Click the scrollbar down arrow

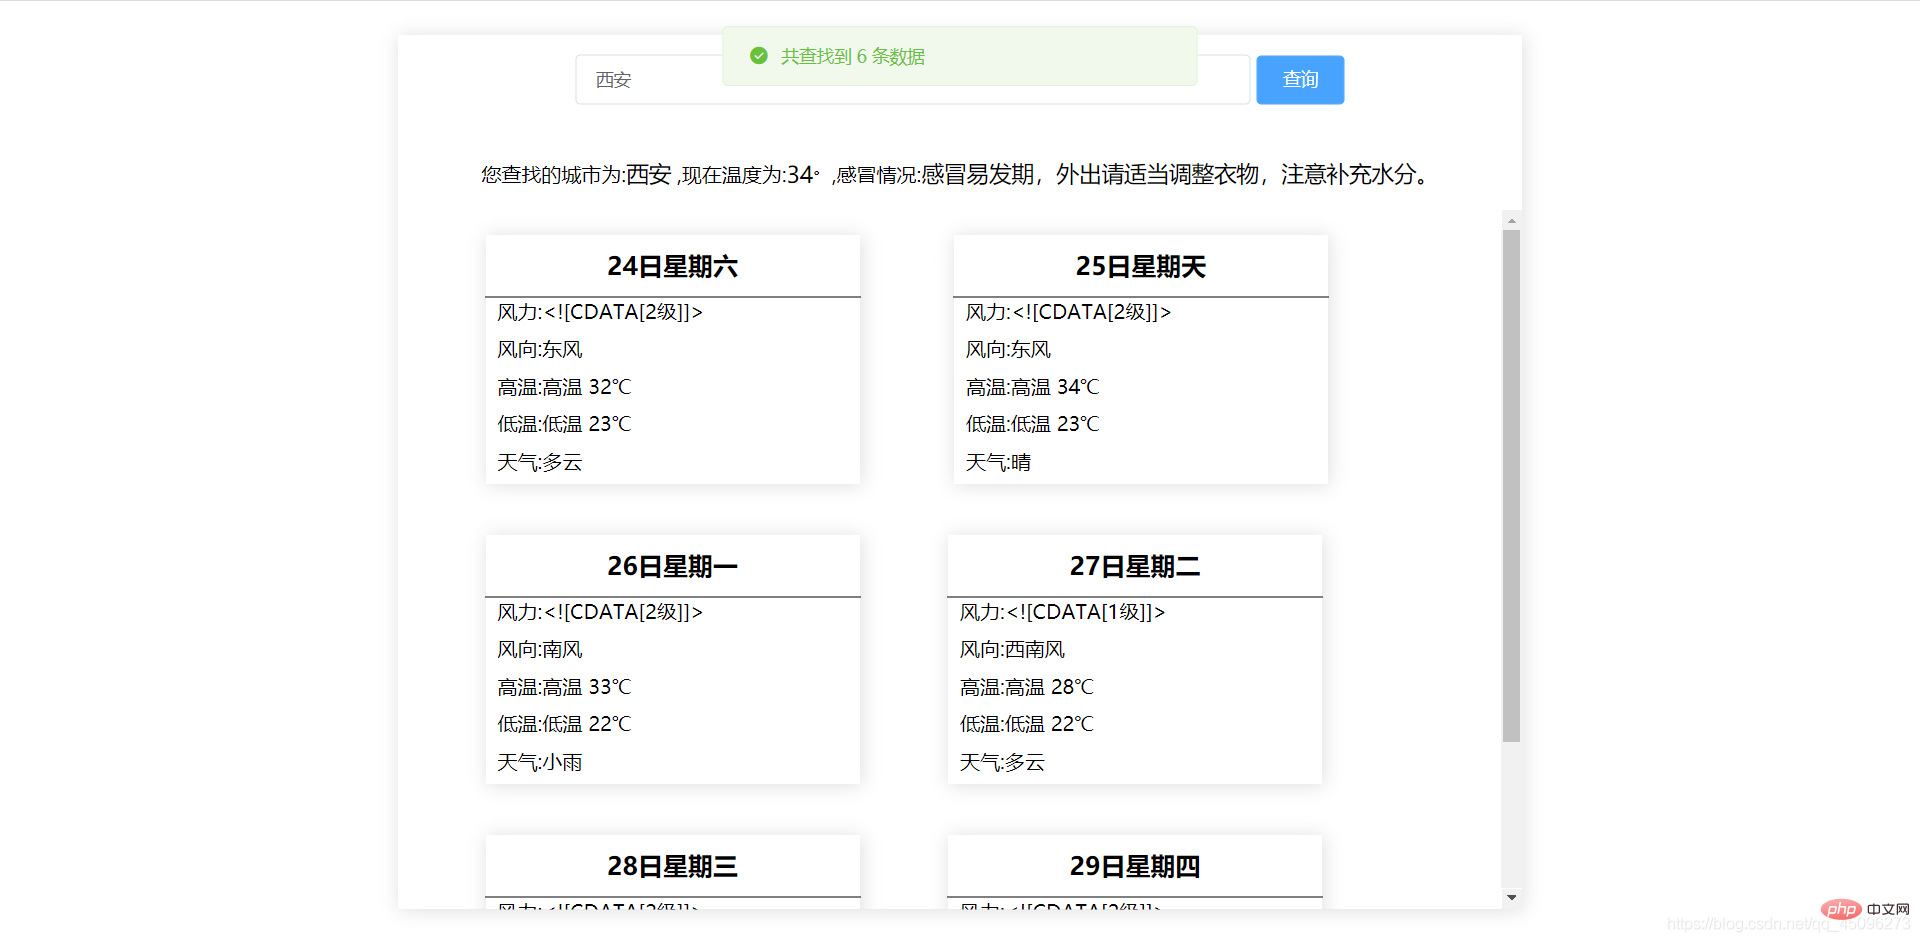coord(1512,898)
